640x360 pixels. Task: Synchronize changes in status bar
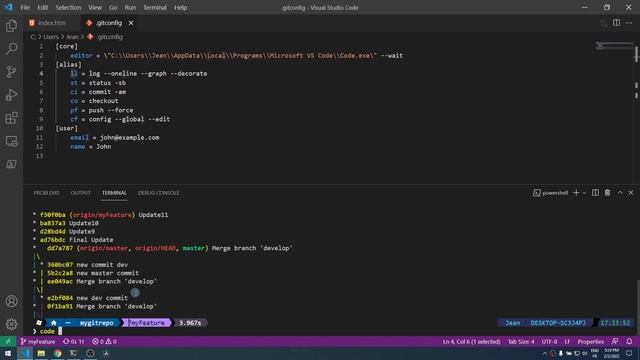pyautogui.click(x=73, y=342)
